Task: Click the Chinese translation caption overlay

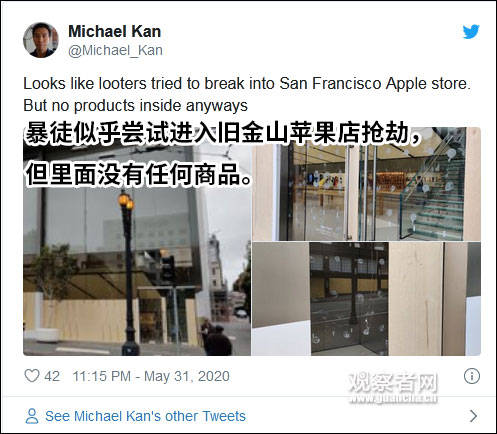Action: click(223, 154)
